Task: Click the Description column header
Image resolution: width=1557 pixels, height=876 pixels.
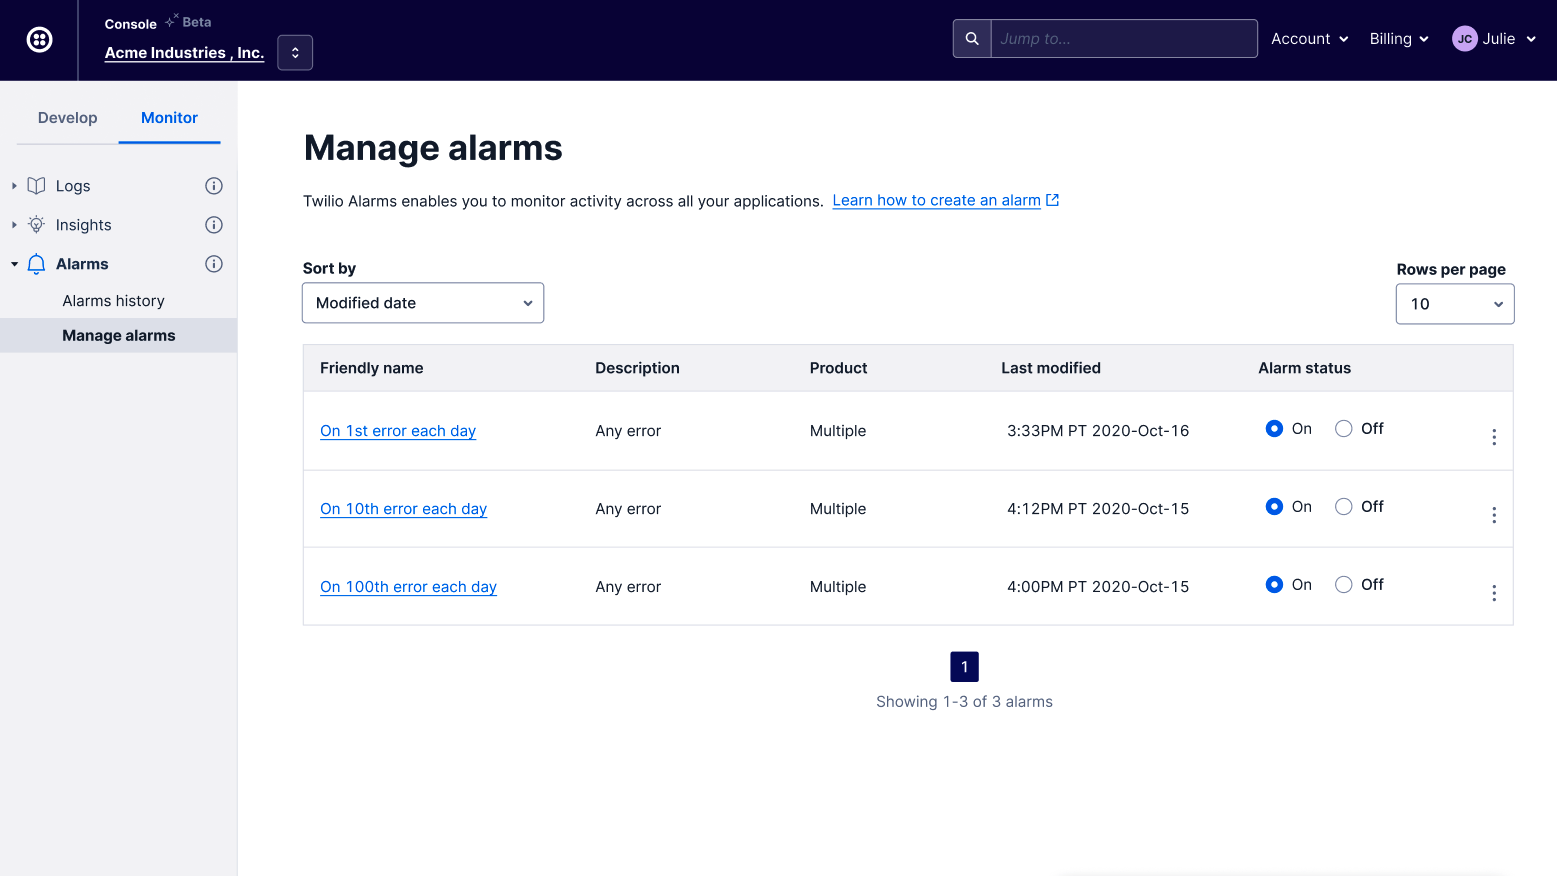Action: 637,368
